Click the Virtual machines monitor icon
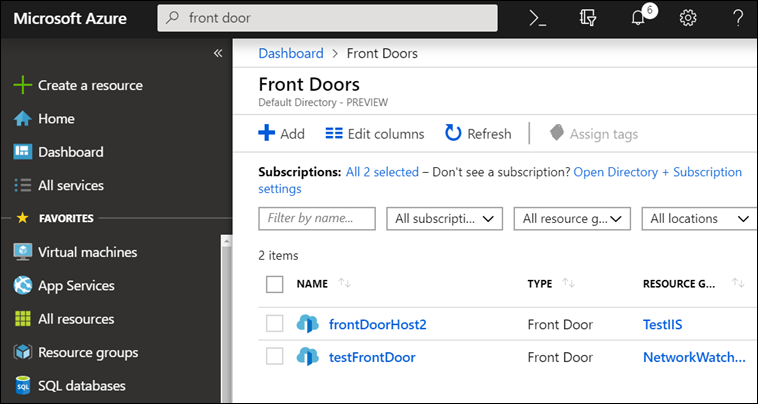The height and width of the screenshot is (404, 758). coord(22,252)
